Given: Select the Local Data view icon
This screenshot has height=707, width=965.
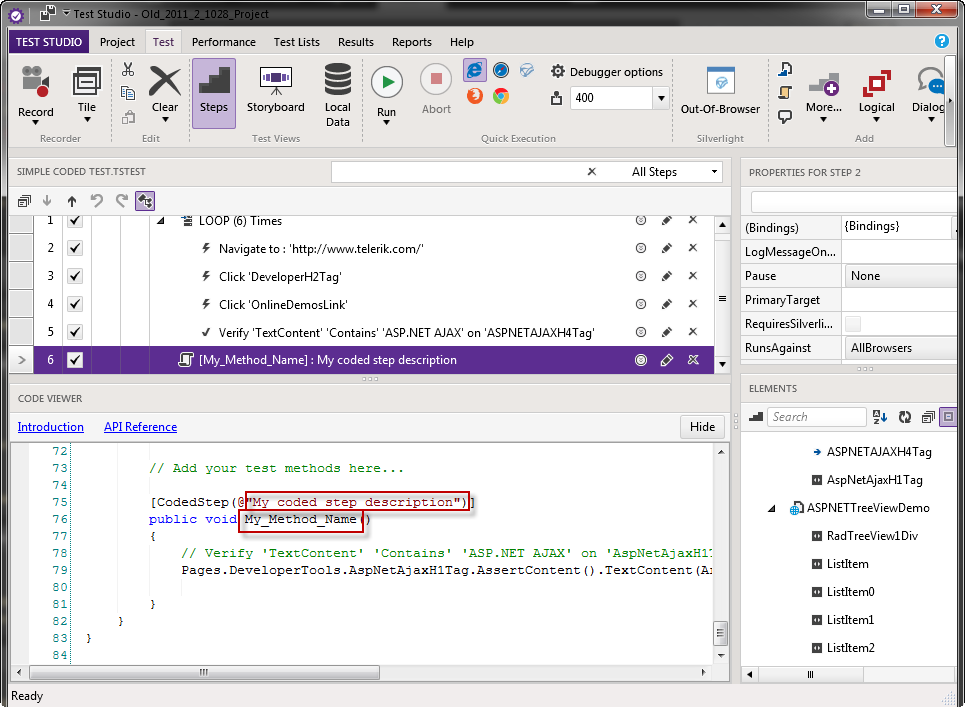Looking at the screenshot, I should (338, 80).
